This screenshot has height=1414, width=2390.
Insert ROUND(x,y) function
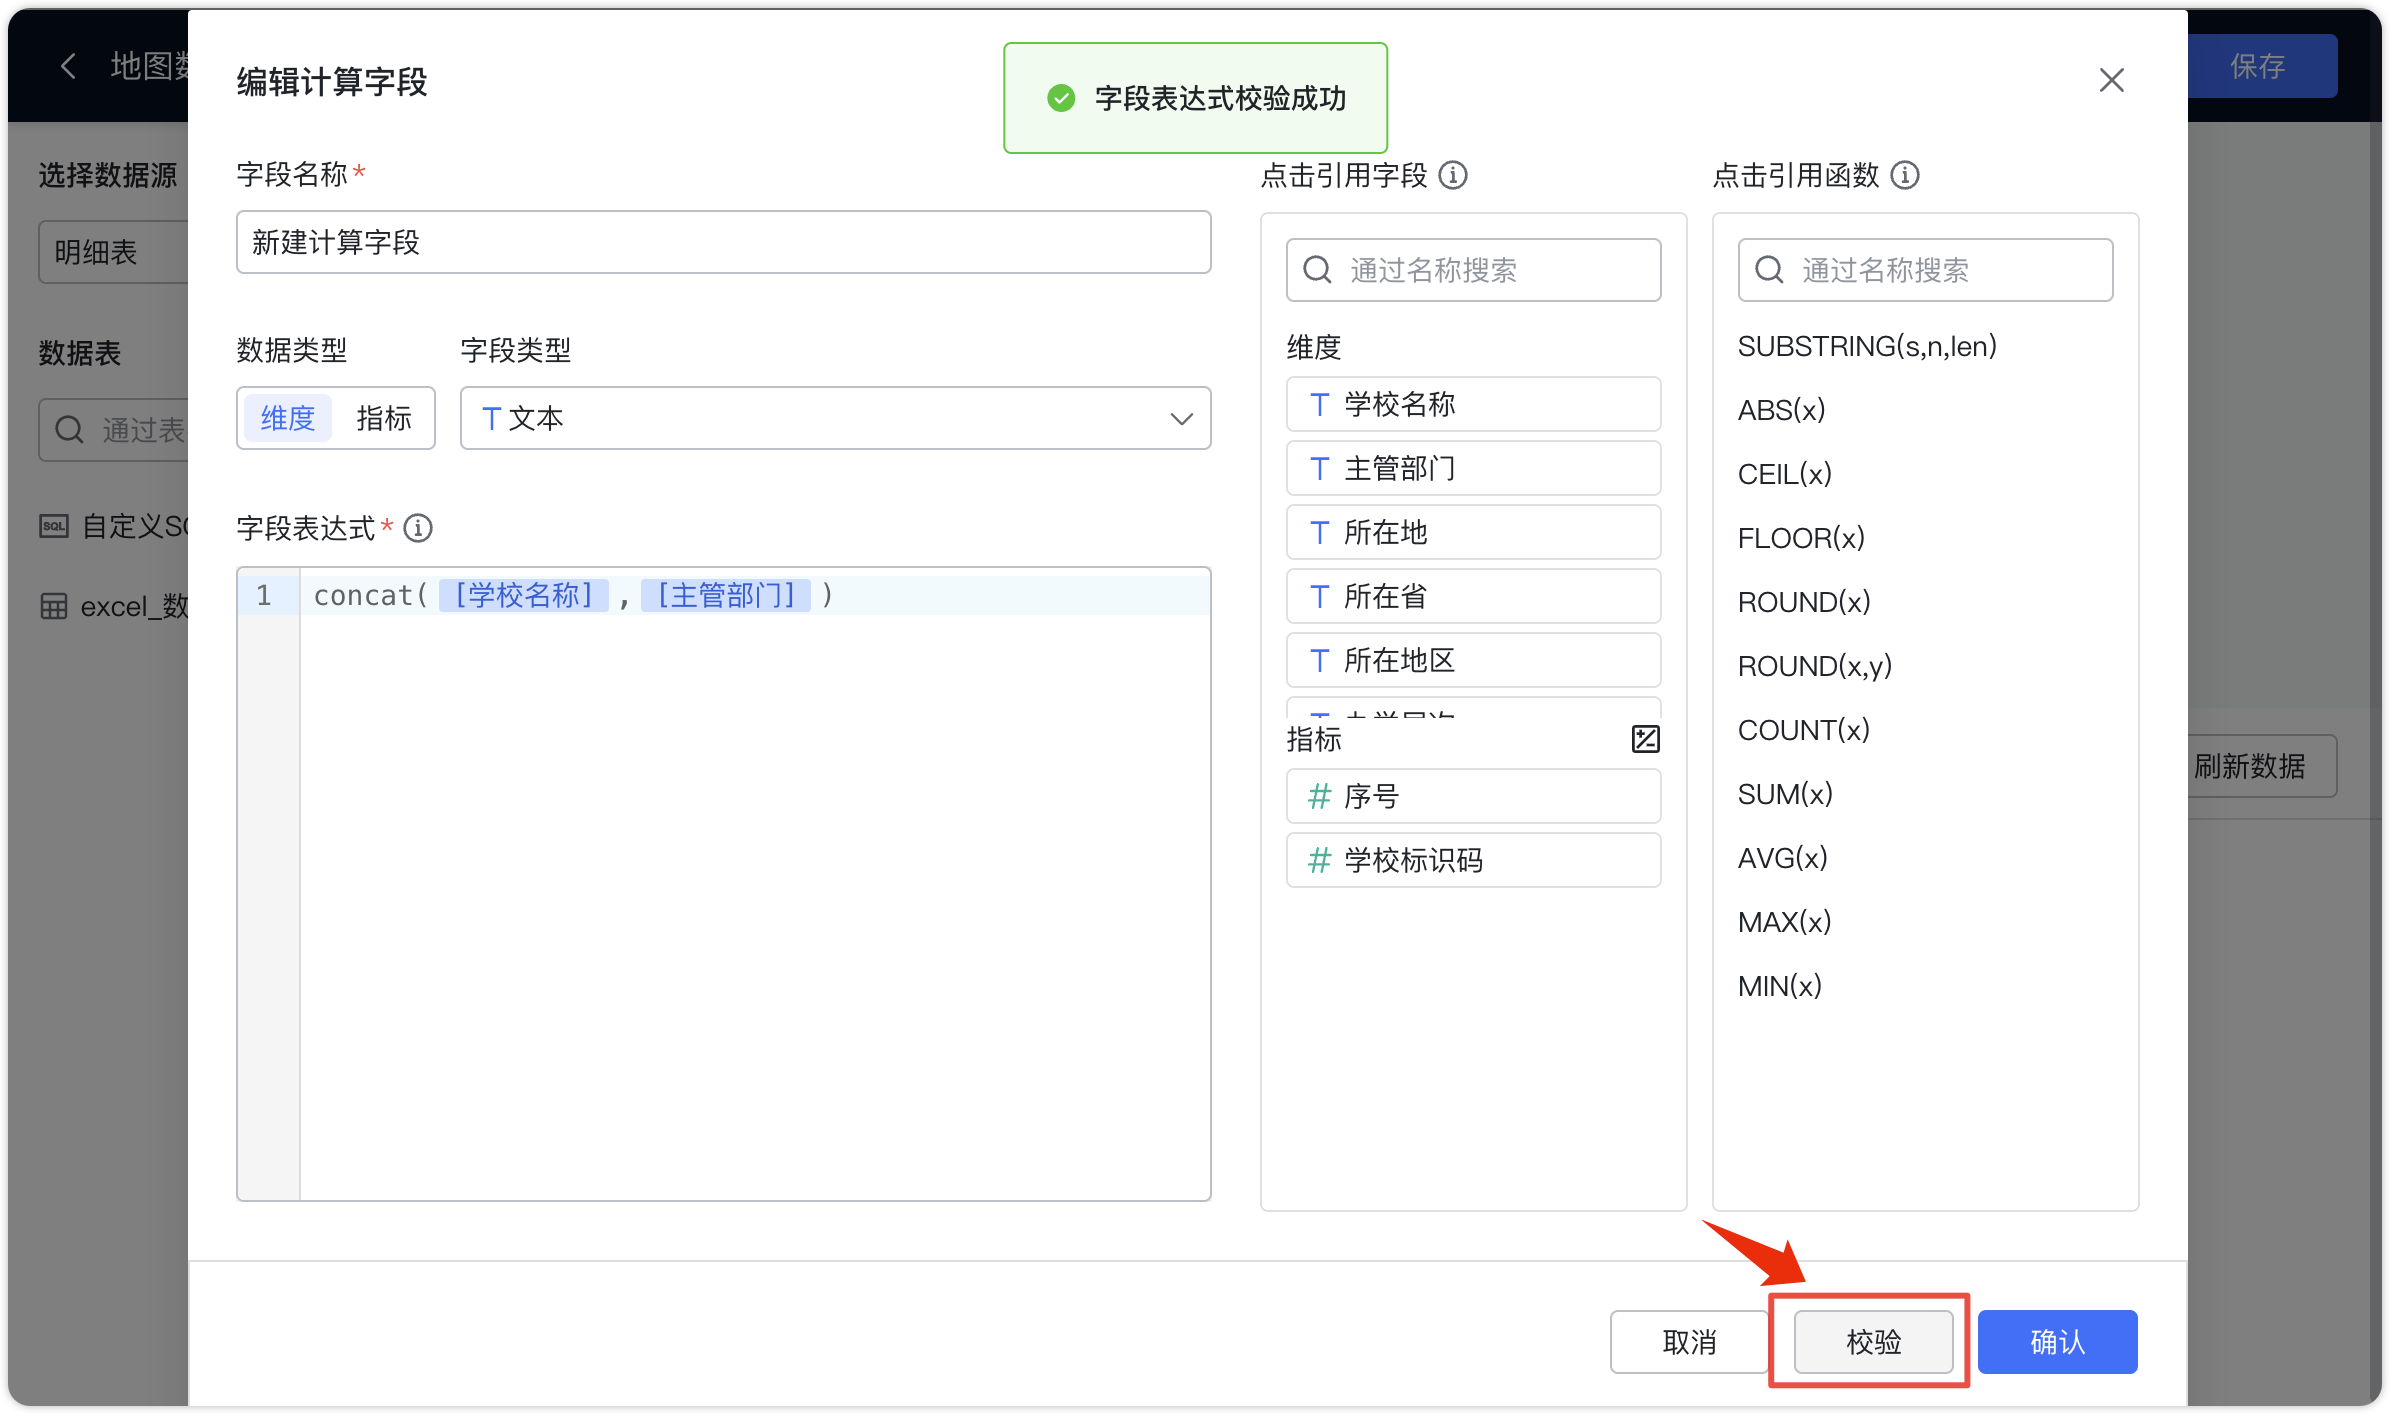[x=1815, y=666]
